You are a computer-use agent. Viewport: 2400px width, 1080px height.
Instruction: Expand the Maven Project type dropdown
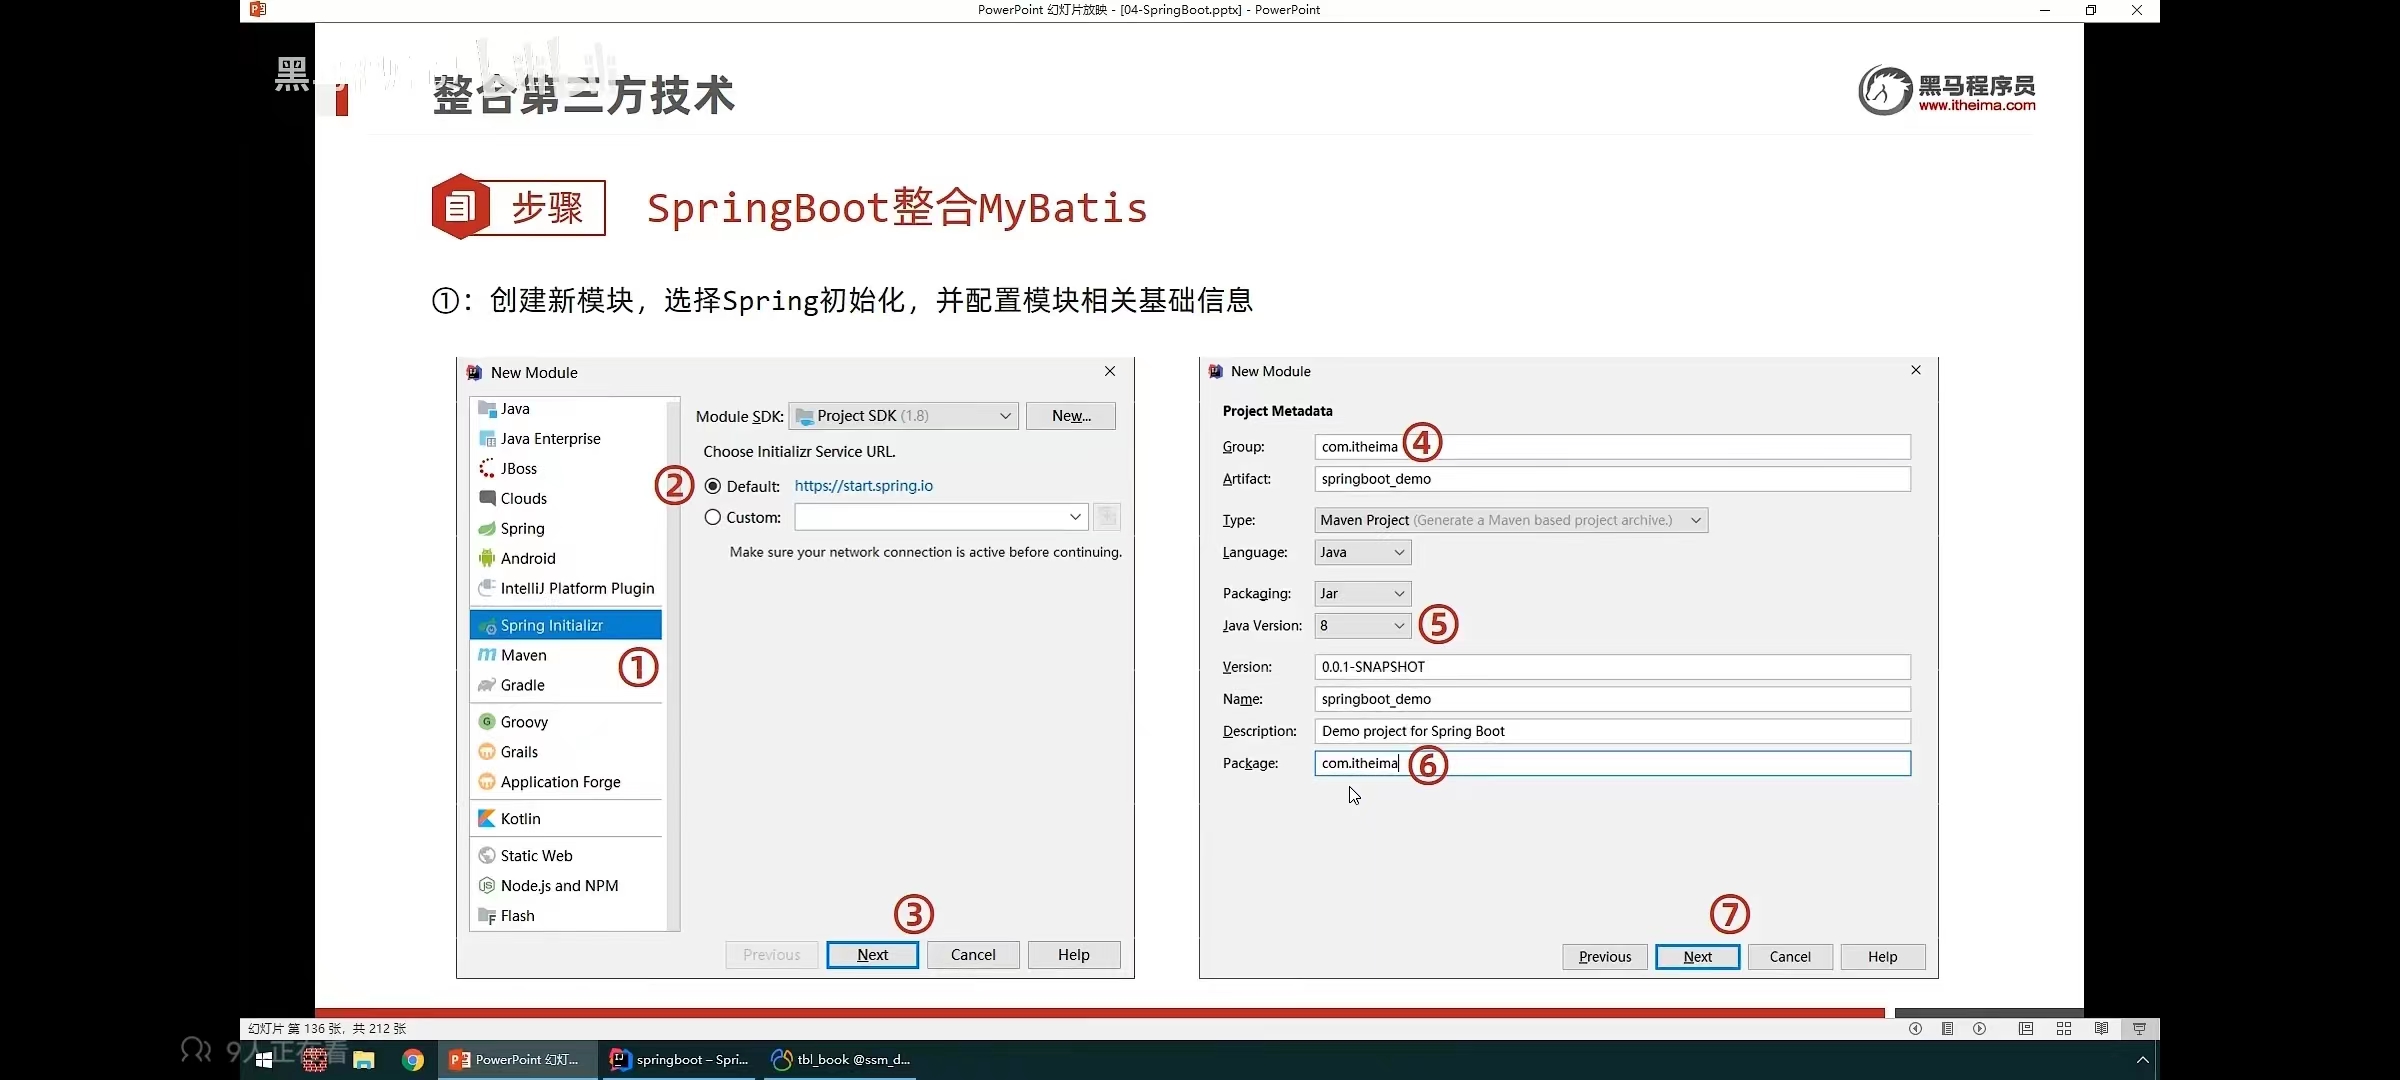pos(1510,520)
